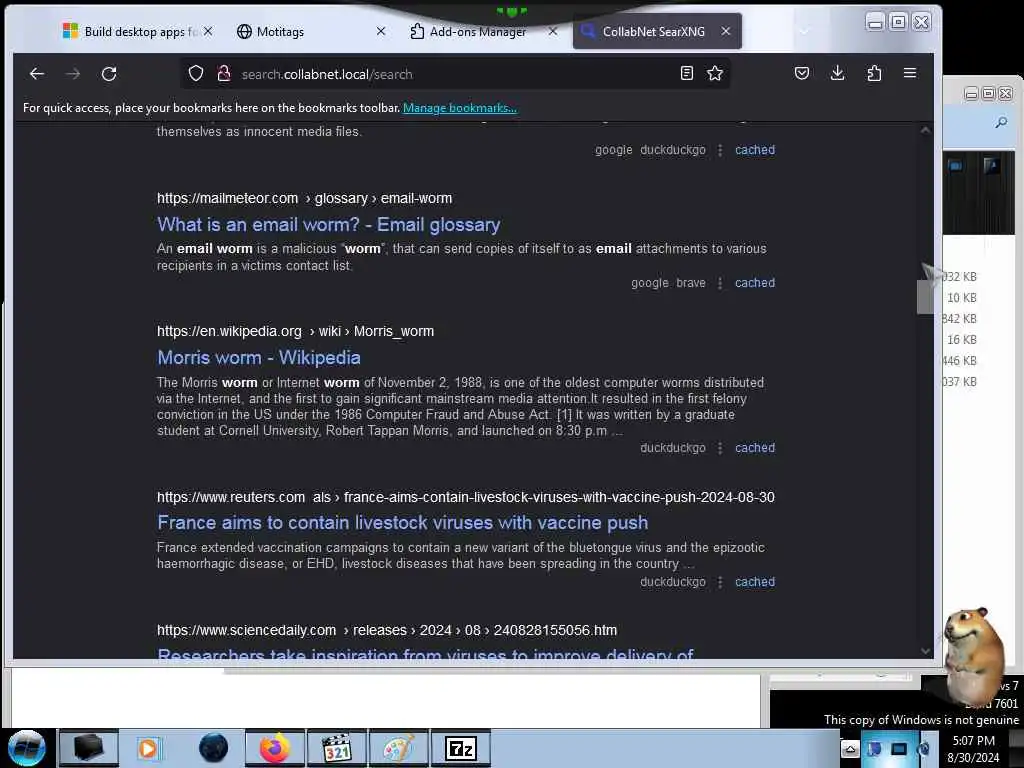Click the grayed-out forward arrow in Firefox
Screen dimensions: 1024x768
coord(72,74)
